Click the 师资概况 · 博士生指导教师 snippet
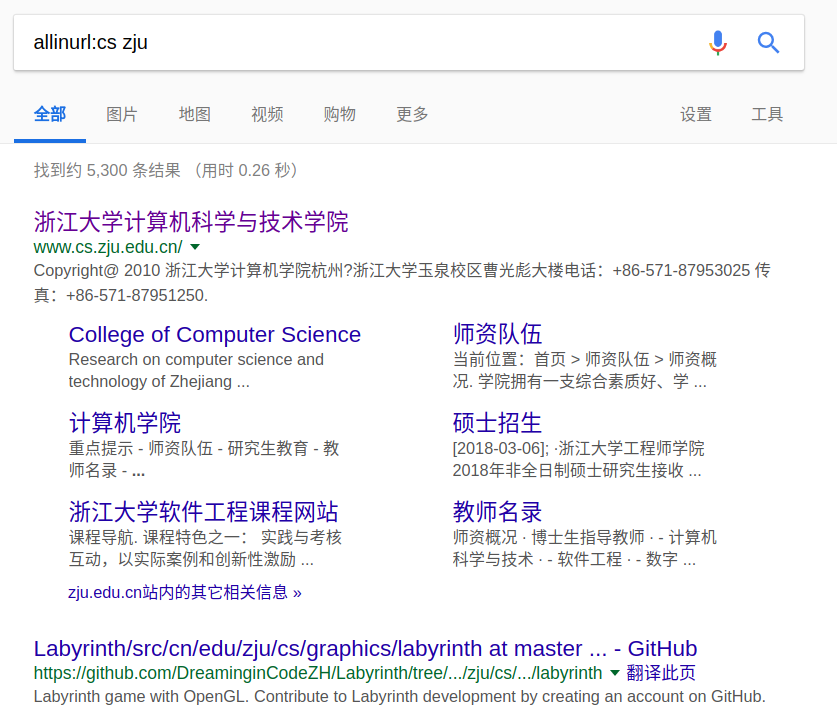 click(x=585, y=548)
